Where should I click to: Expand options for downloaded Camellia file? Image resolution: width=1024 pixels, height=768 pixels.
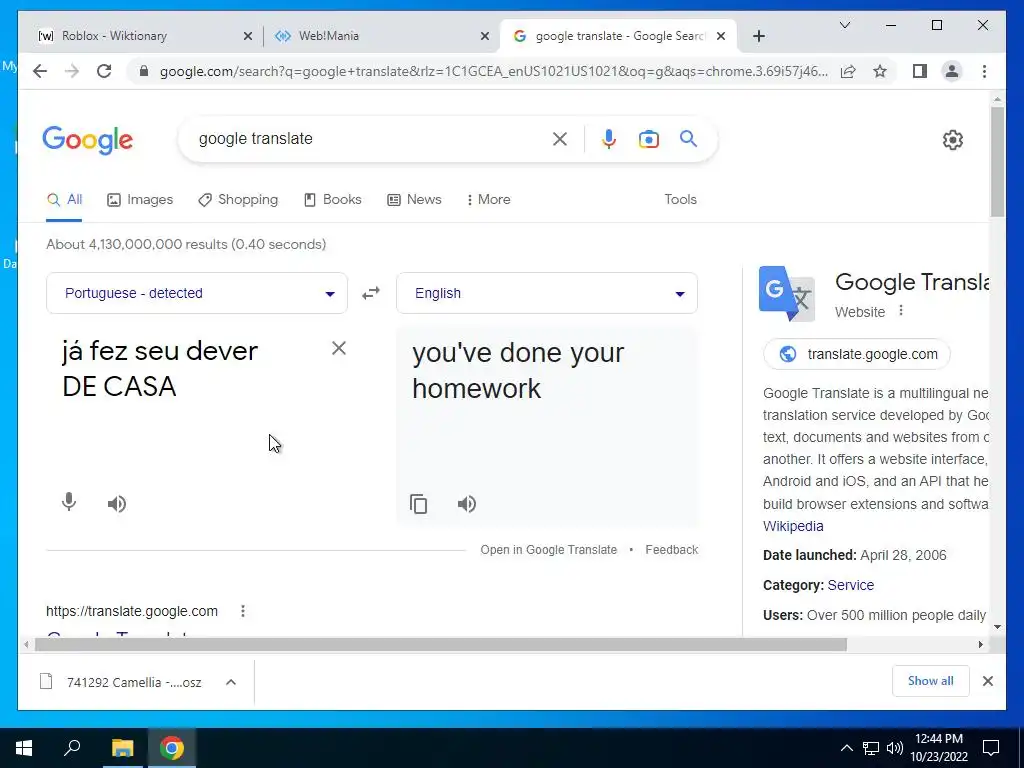point(231,682)
